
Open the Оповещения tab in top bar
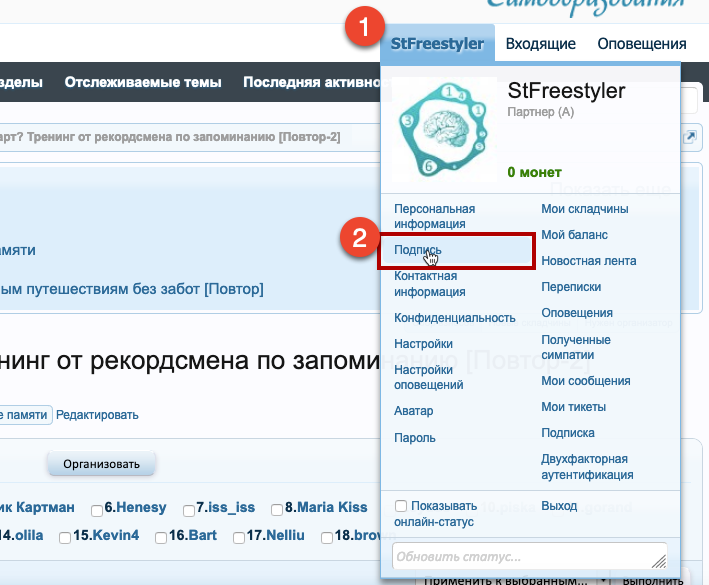(642, 44)
